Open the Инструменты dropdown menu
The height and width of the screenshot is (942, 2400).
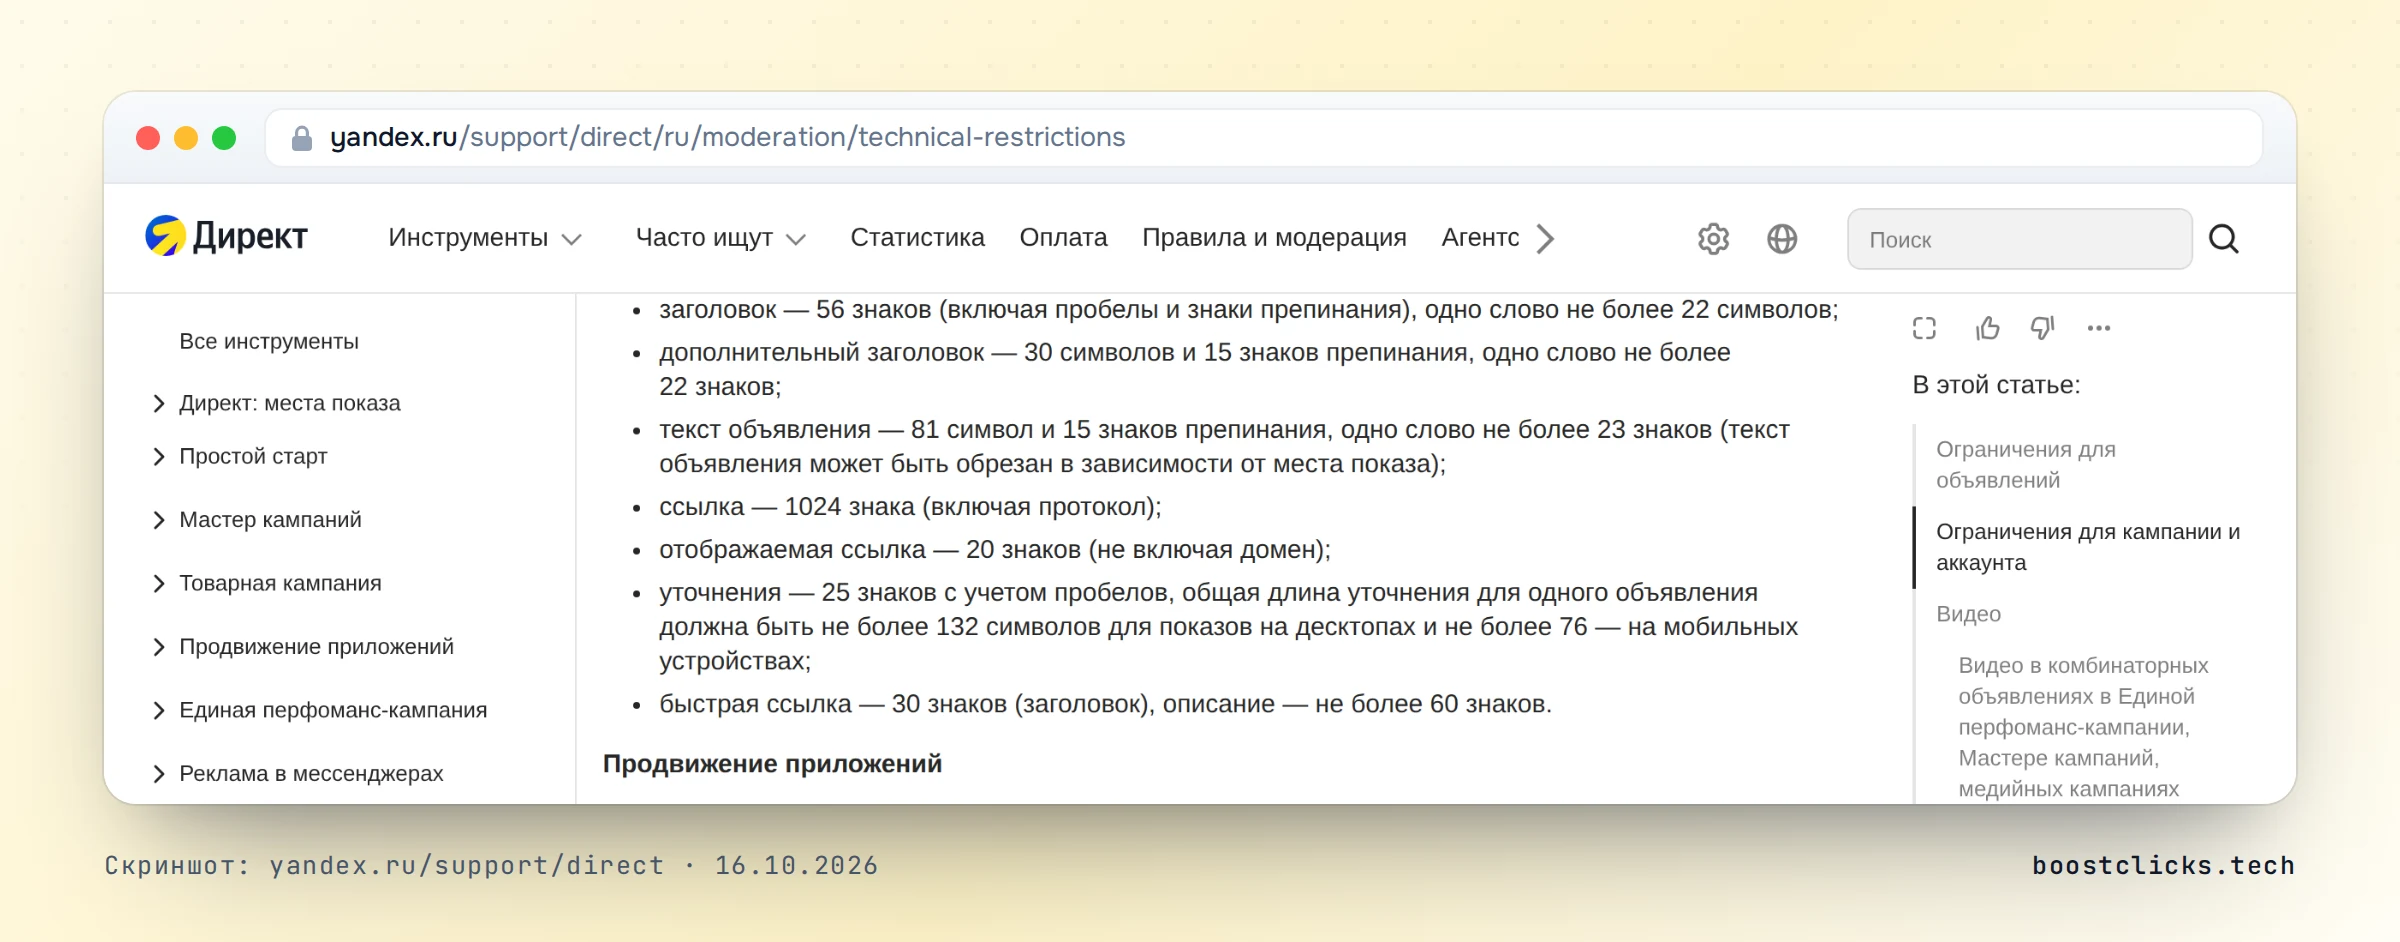[x=485, y=238]
